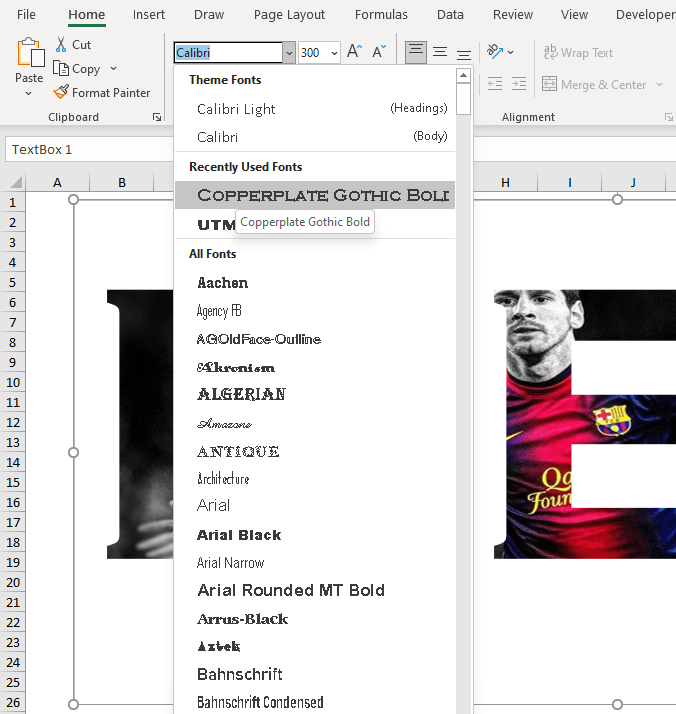This screenshot has width=676, height=714.
Task: Expand the Orientation dropdown chevron
Action: (511, 53)
